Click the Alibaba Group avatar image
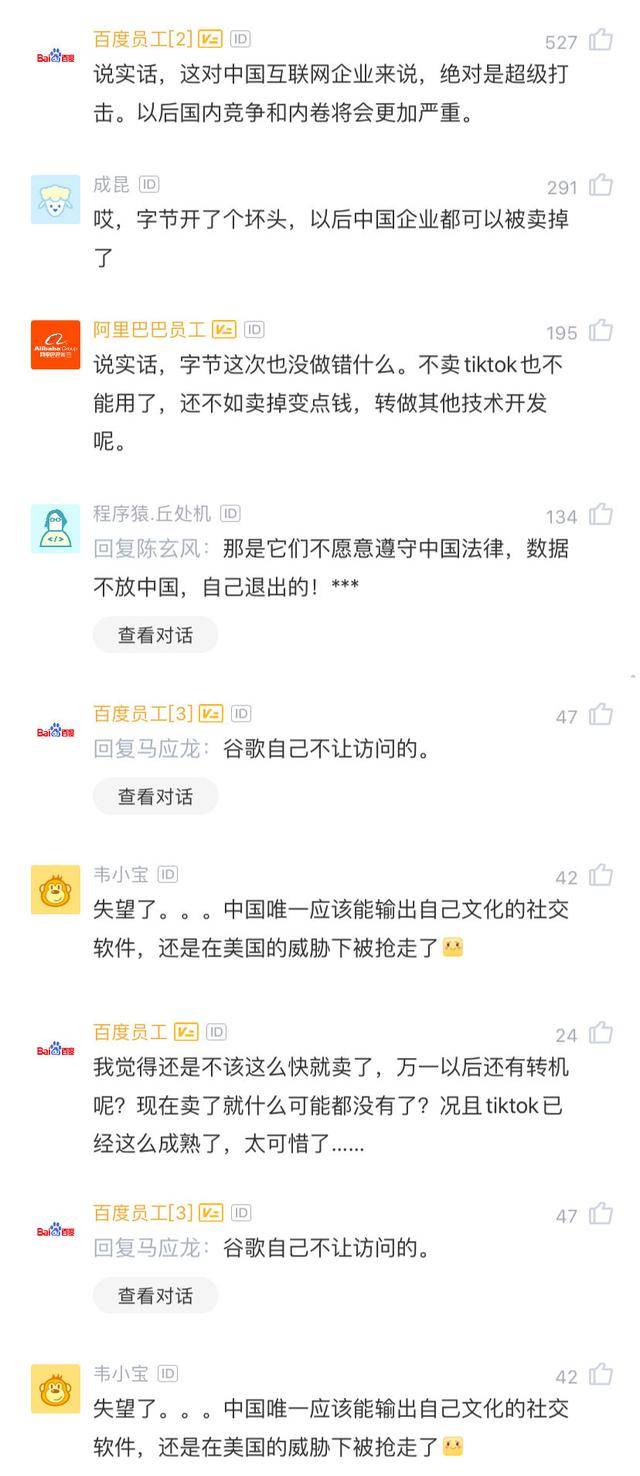640x1476 pixels. (x=54, y=340)
